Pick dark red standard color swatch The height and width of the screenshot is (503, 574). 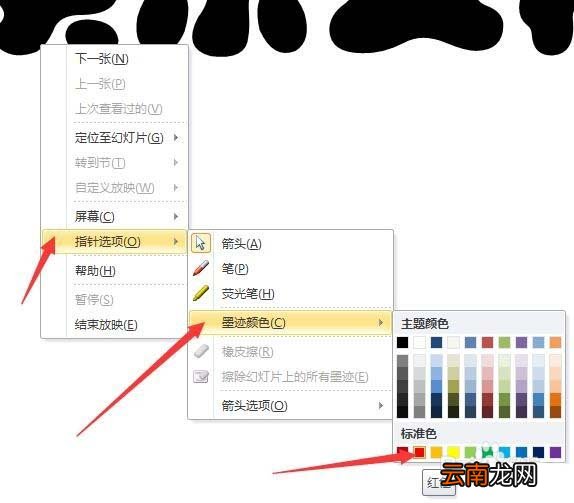(x=402, y=452)
